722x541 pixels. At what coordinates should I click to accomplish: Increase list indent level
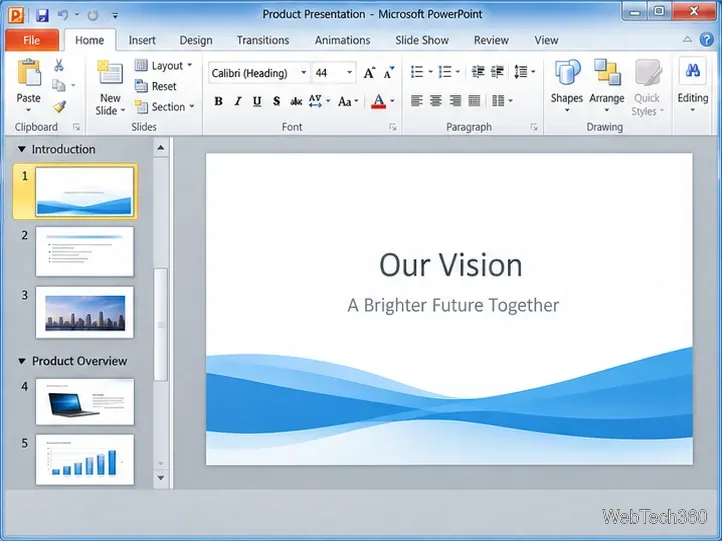coord(497,72)
